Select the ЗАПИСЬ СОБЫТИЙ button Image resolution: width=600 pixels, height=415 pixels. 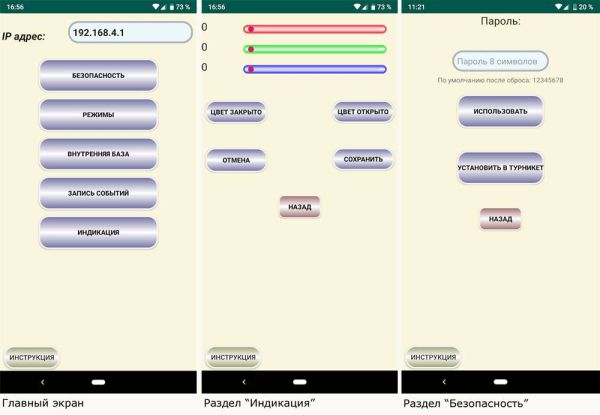pos(98,193)
